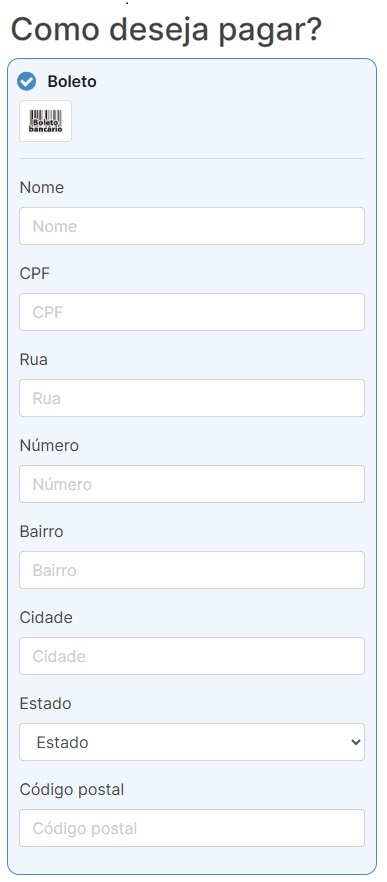Select the Boleto payment radio checkmark
387x882 pixels.
point(26,82)
